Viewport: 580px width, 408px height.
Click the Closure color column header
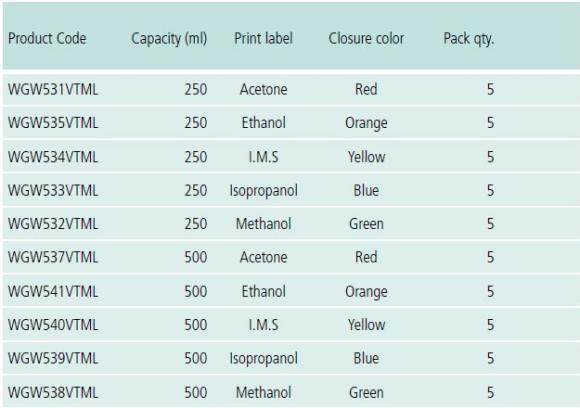coord(366,38)
